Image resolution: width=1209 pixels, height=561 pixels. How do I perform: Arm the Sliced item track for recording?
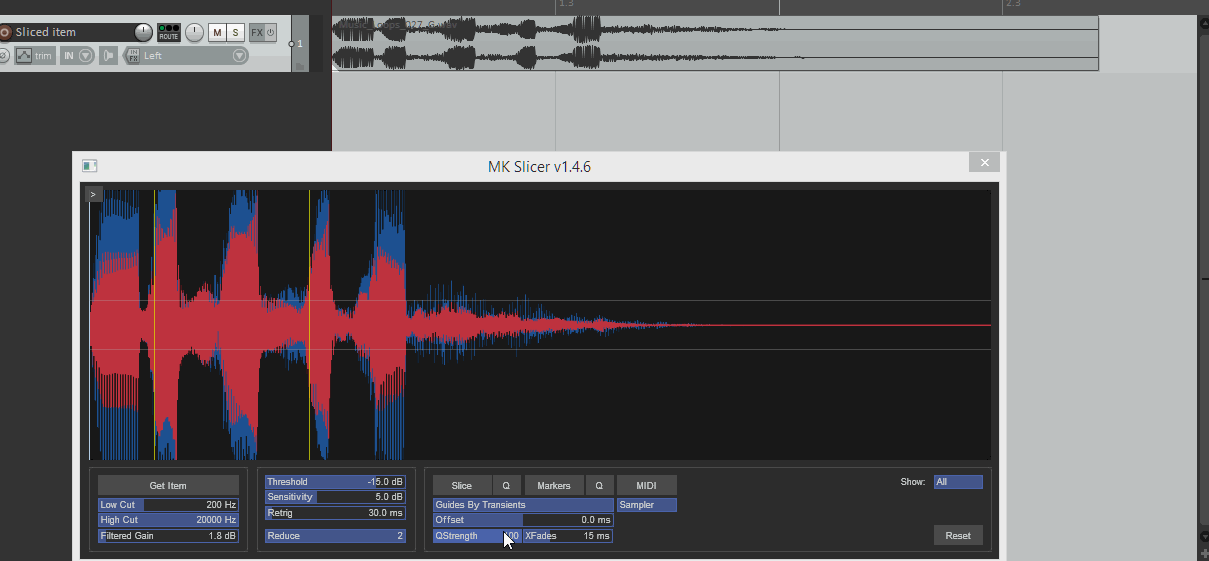point(4,32)
